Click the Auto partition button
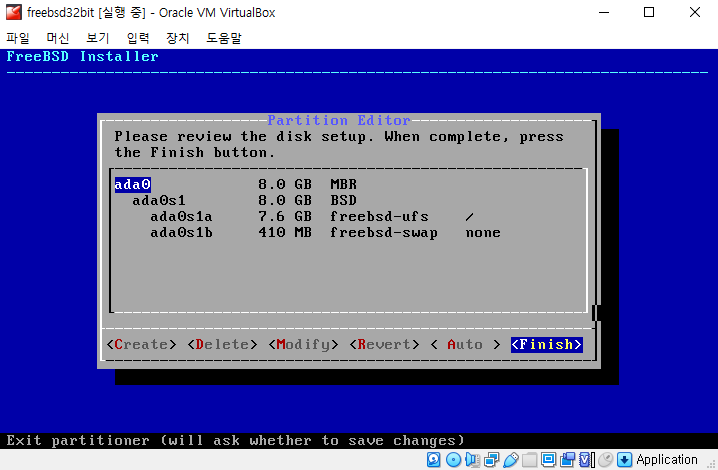This screenshot has width=718, height=470. pos(465,344)
